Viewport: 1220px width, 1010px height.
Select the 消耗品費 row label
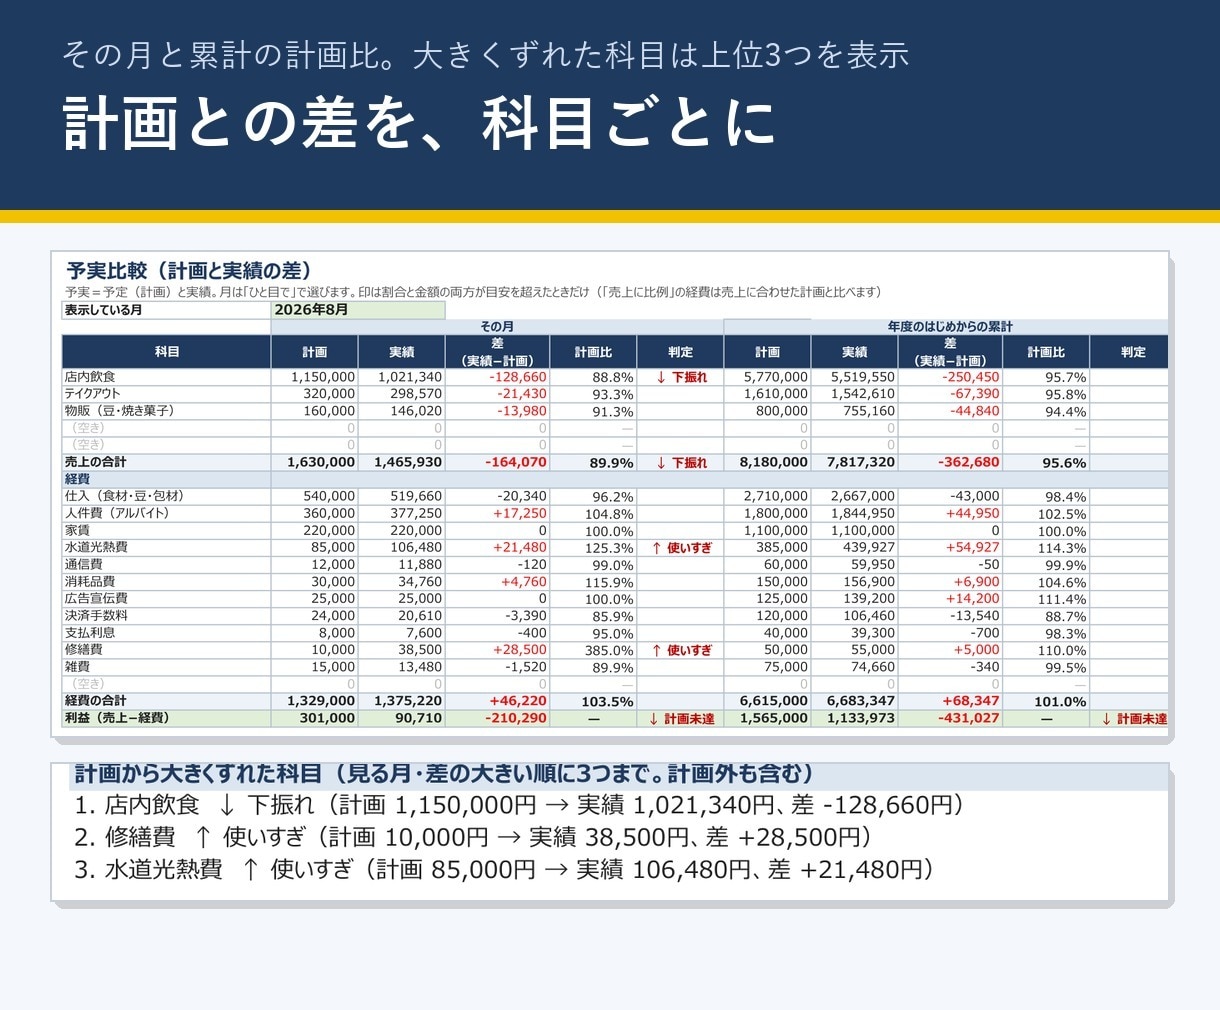coord(166,581)
